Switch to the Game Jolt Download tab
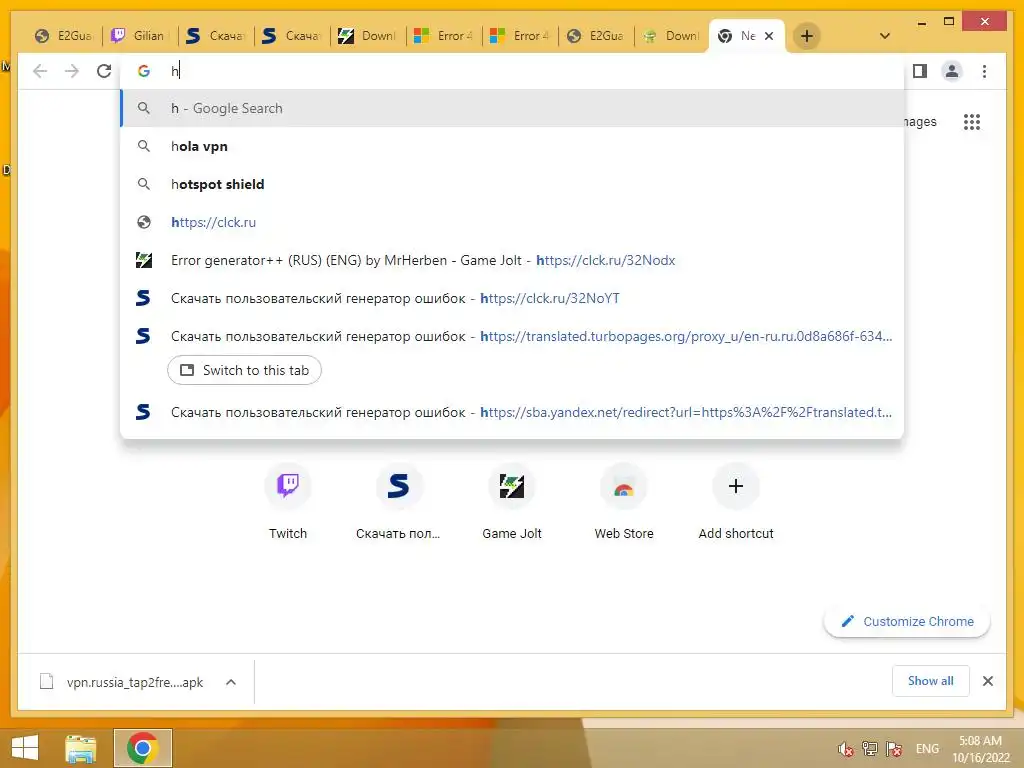The height and width of the screenshot is (768, 1024). (x=368, y=36)
